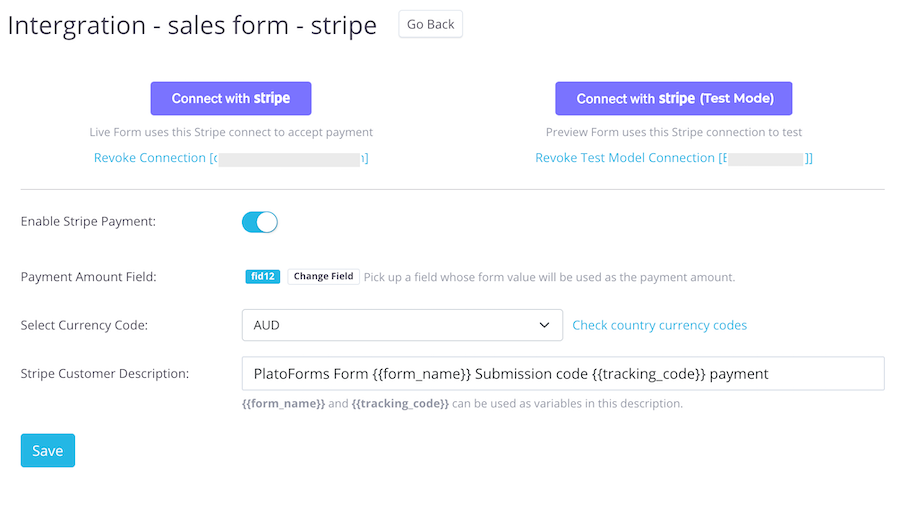Click the Stripe Customer Description input field
This screenshot has height=506, width=900.
click(x=562, y=374)
